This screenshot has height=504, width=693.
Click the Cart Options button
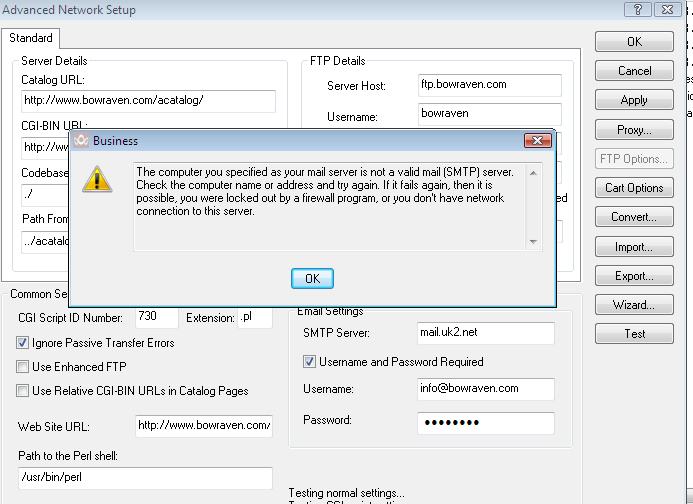634,188
